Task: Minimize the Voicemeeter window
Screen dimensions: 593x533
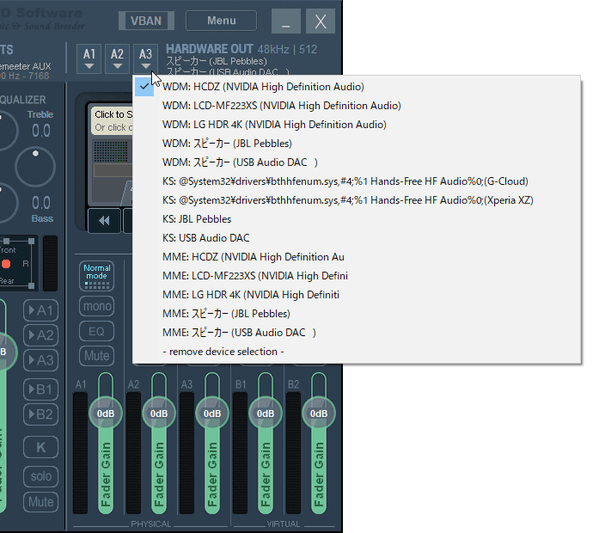Action: [286, 21]
